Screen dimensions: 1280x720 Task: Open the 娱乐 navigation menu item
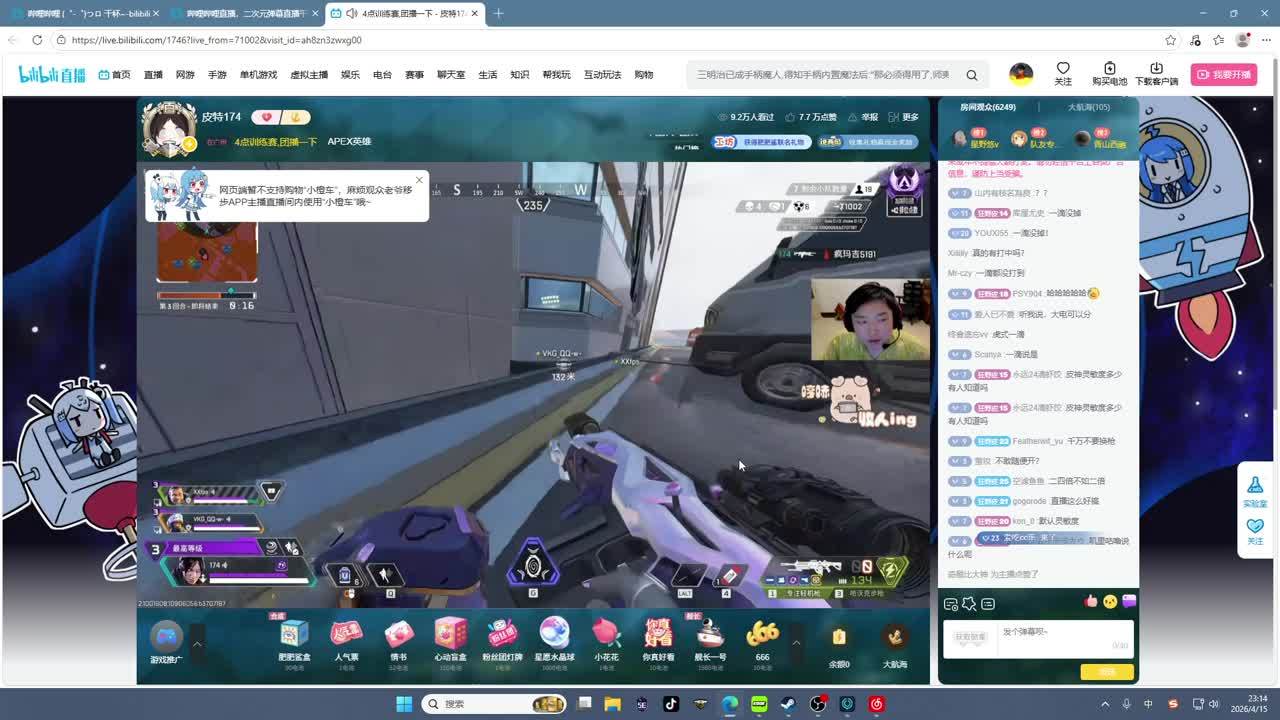tap(350, 75)
